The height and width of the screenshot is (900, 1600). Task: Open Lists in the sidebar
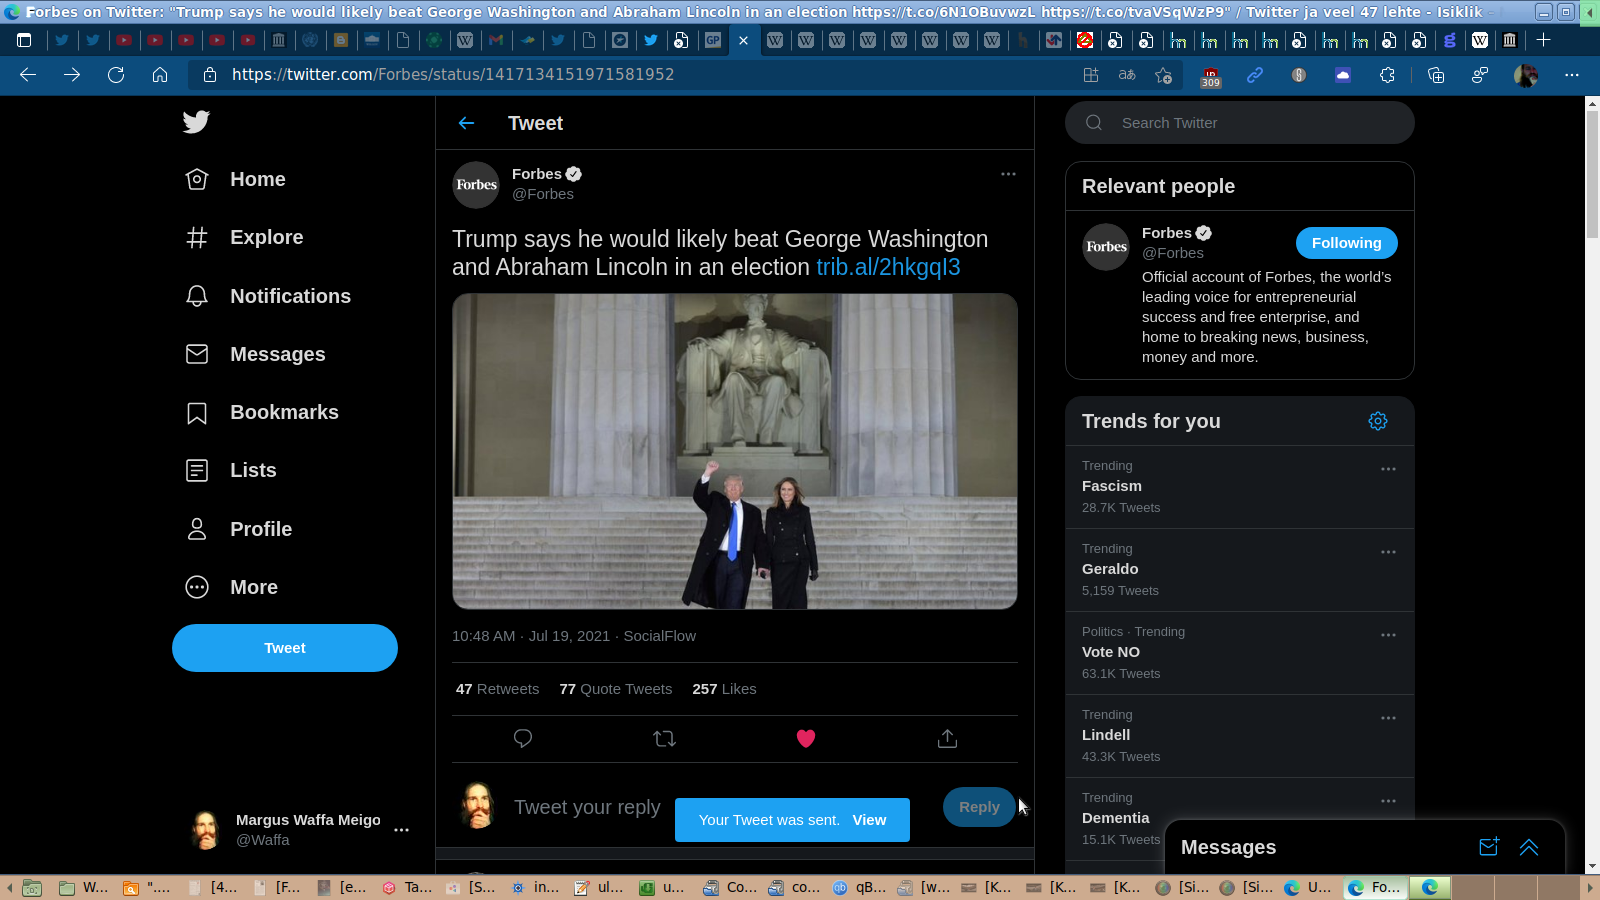click(x=231, y=470)
